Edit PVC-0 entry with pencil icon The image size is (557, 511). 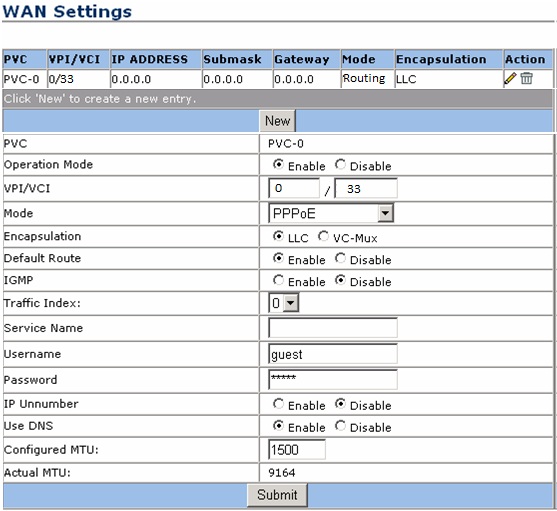coord(510,78)
